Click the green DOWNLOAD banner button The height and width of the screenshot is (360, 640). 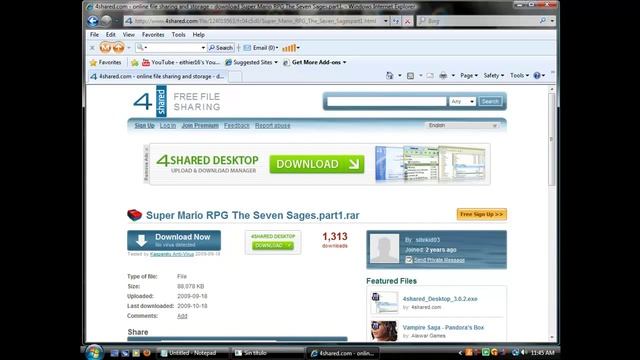pyautogui.click(x=317, y=164)
